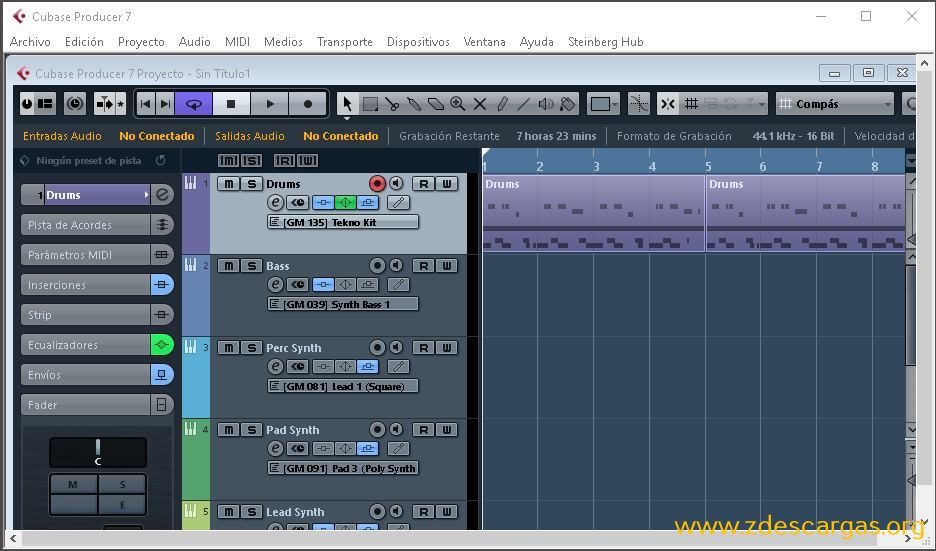
Task: Open Perc Synth program GM 081 Lead 1
Action: 343,386
